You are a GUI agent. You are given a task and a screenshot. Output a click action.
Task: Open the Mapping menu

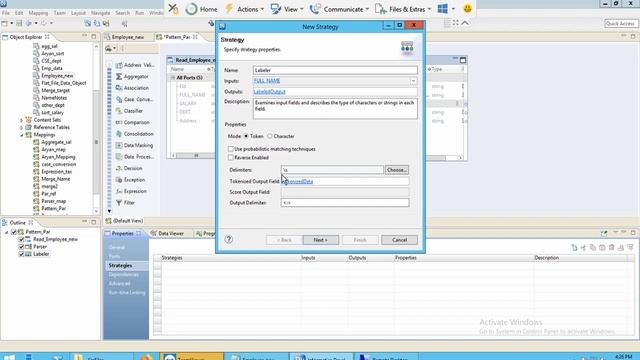click(x=38, y=13)
